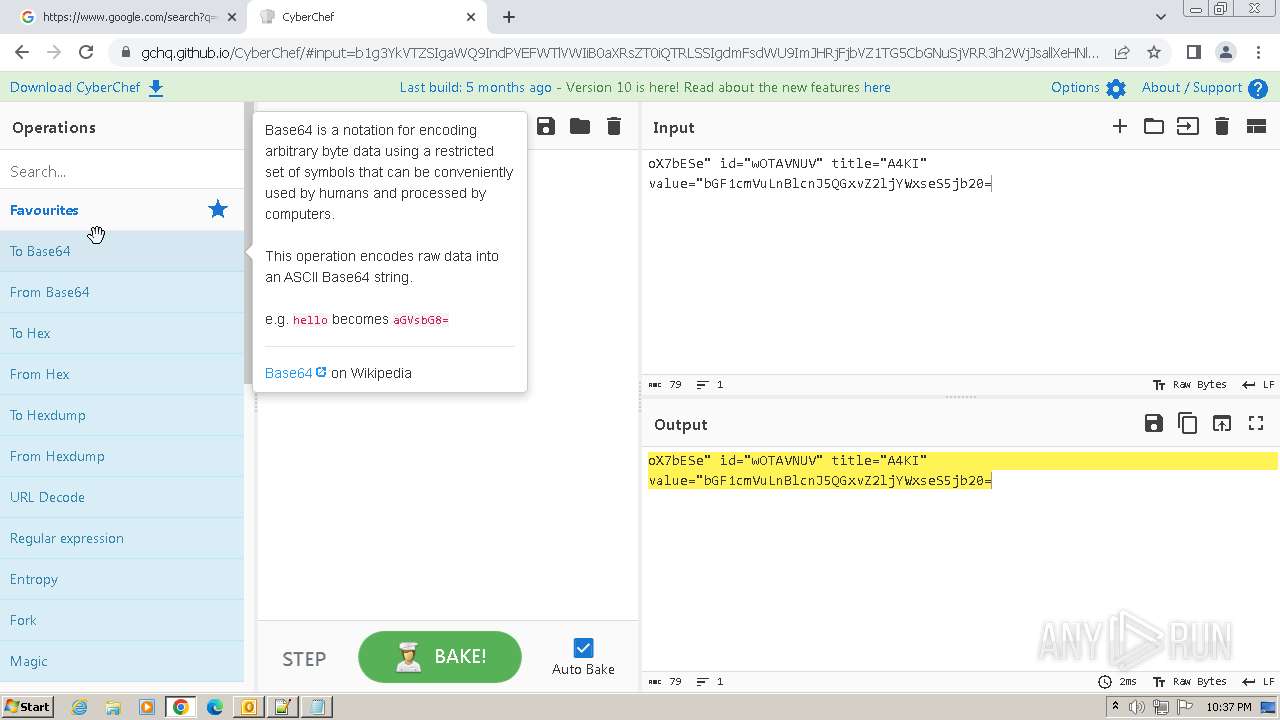Click in the Input text area

pos(960,263)
